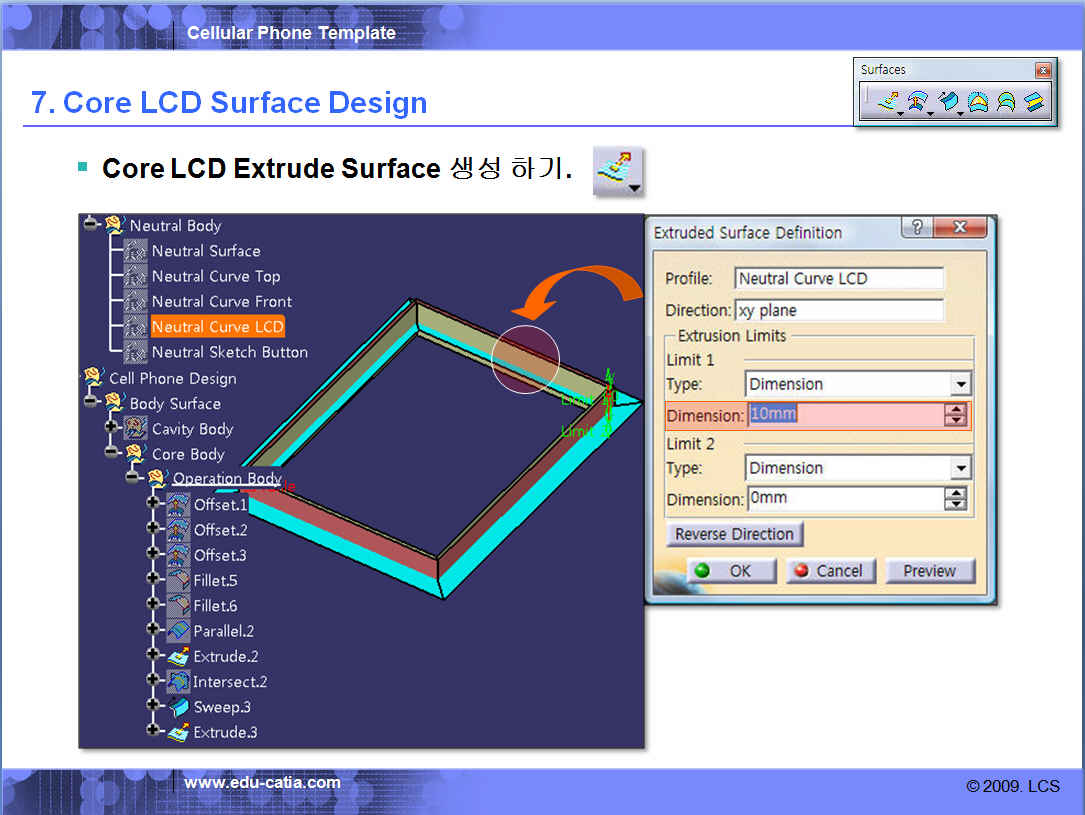Choose the Sweep surface tool icon
This screenshot has height=815, width=1085.
pos(947,102)
